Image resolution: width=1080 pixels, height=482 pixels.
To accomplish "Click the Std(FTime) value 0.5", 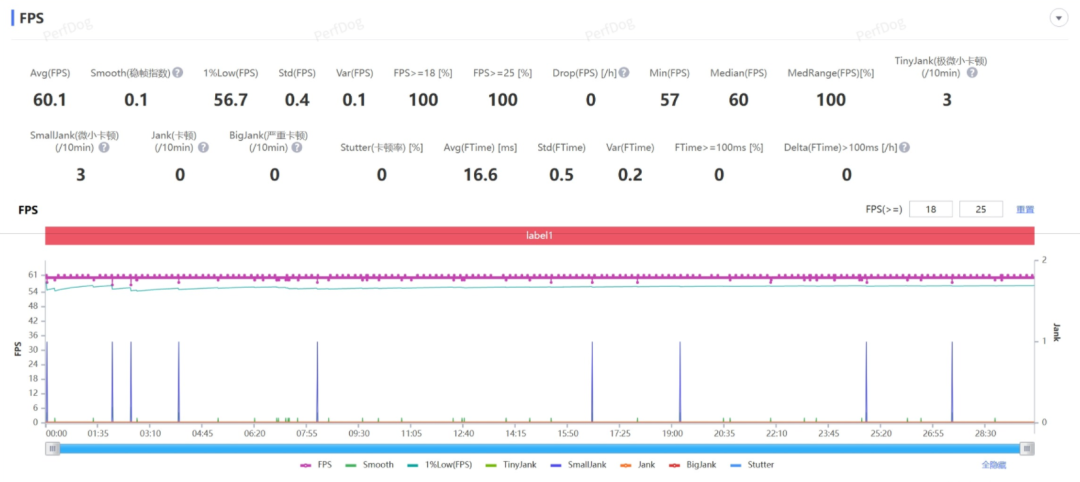I will tap(561, 175).
